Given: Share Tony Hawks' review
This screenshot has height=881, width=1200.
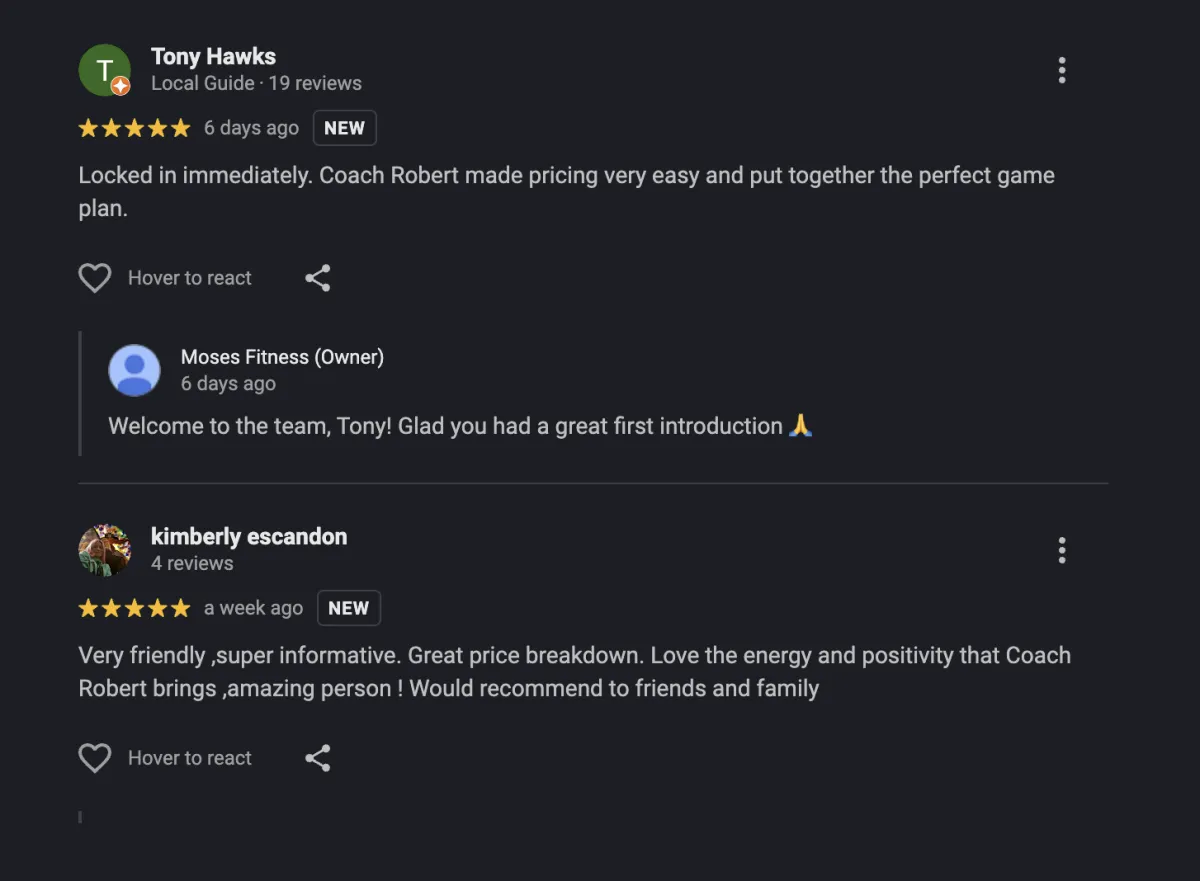Looking at the screenshot, I should pos(318,278).
